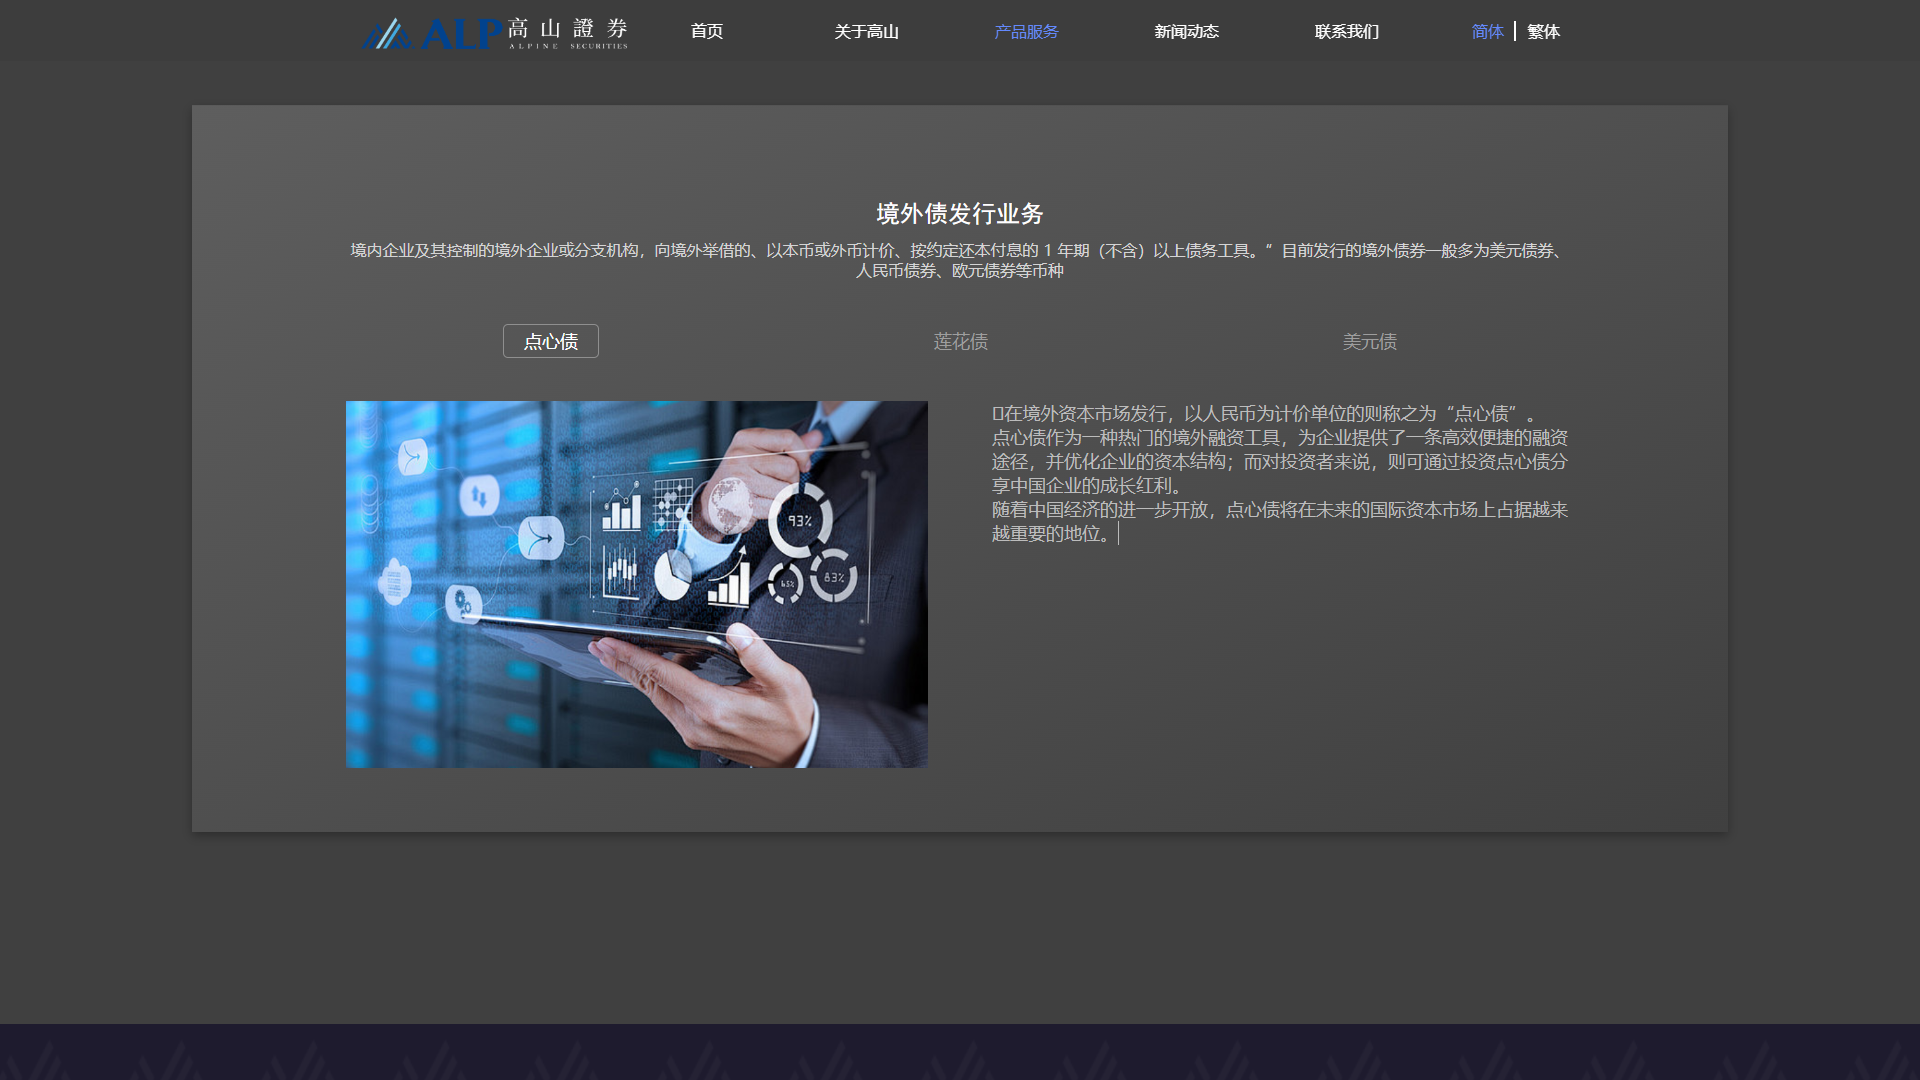Switch language to 繁体
The height and width of the screenshot is (1080, 1920).
pos(1543,32)
